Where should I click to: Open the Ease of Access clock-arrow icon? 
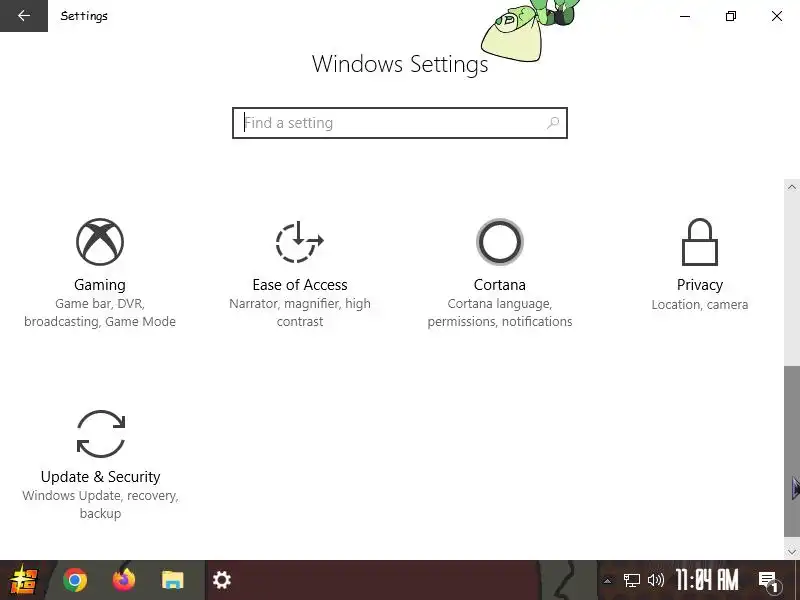pyautogui.click(x=300, y=242)
